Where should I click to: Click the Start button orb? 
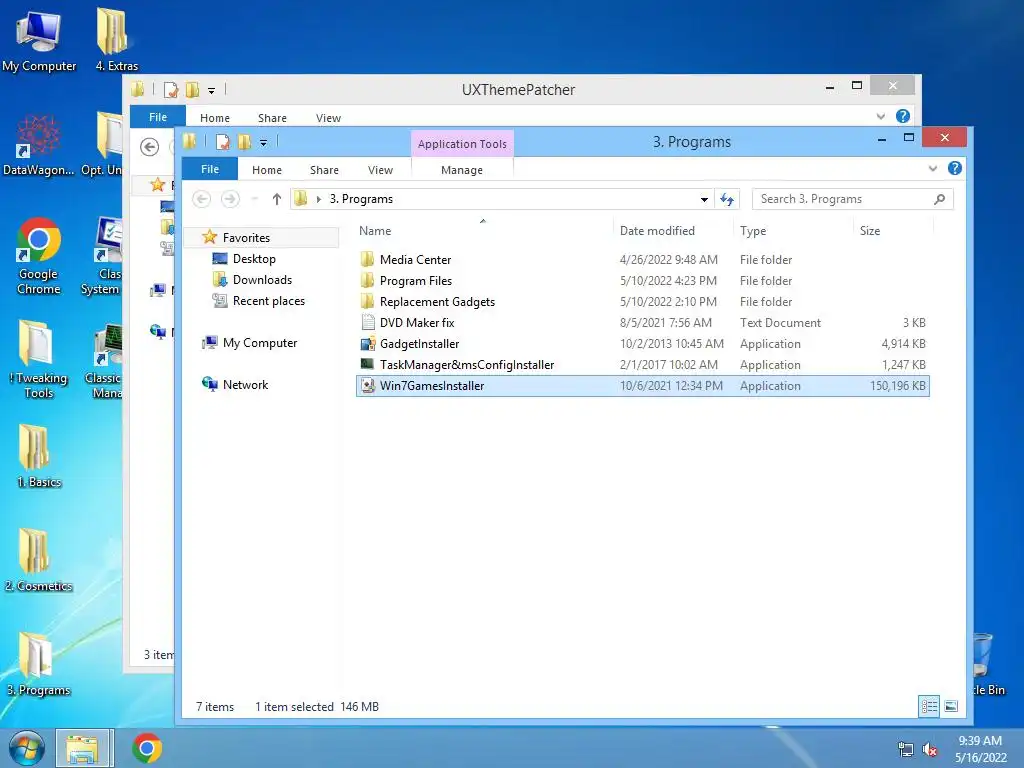pos(26,748)
